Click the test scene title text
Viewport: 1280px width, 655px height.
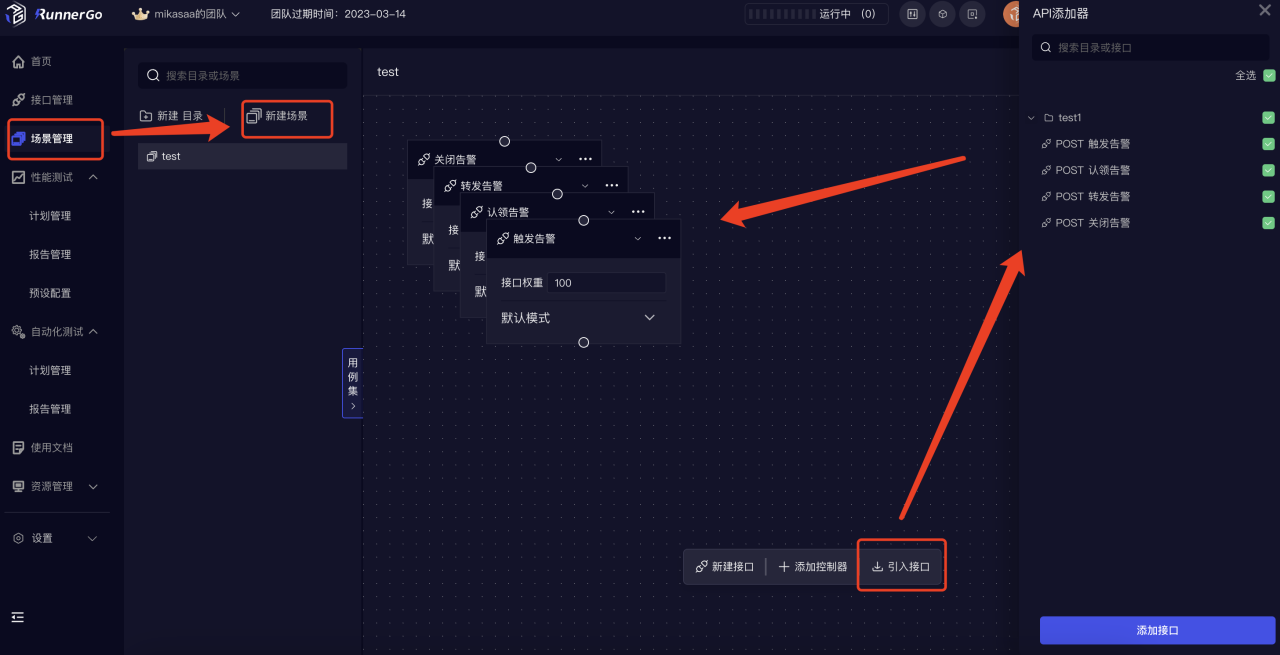pyautogui.click(x=388, y=72)
